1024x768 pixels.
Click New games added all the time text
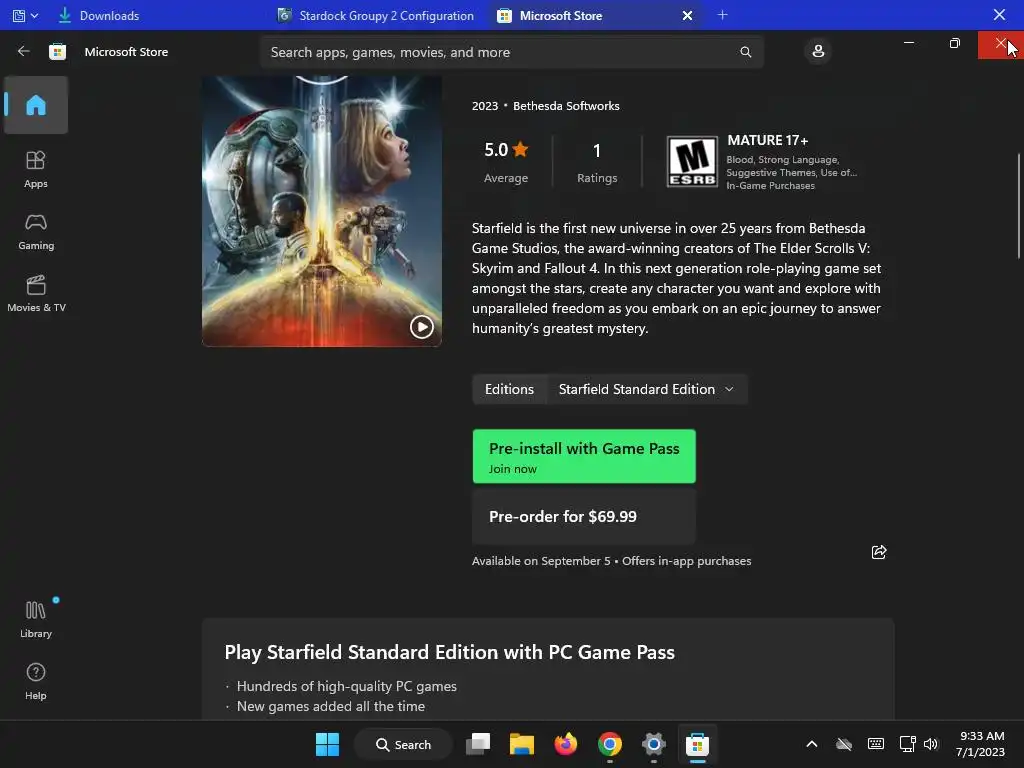(330, 707)
